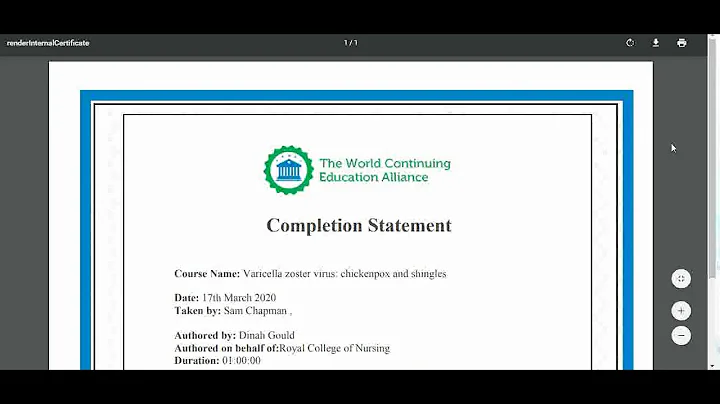Rotate the PDF clockwise
The height and width of the screenshot is (404, 720).
point(630,43)
